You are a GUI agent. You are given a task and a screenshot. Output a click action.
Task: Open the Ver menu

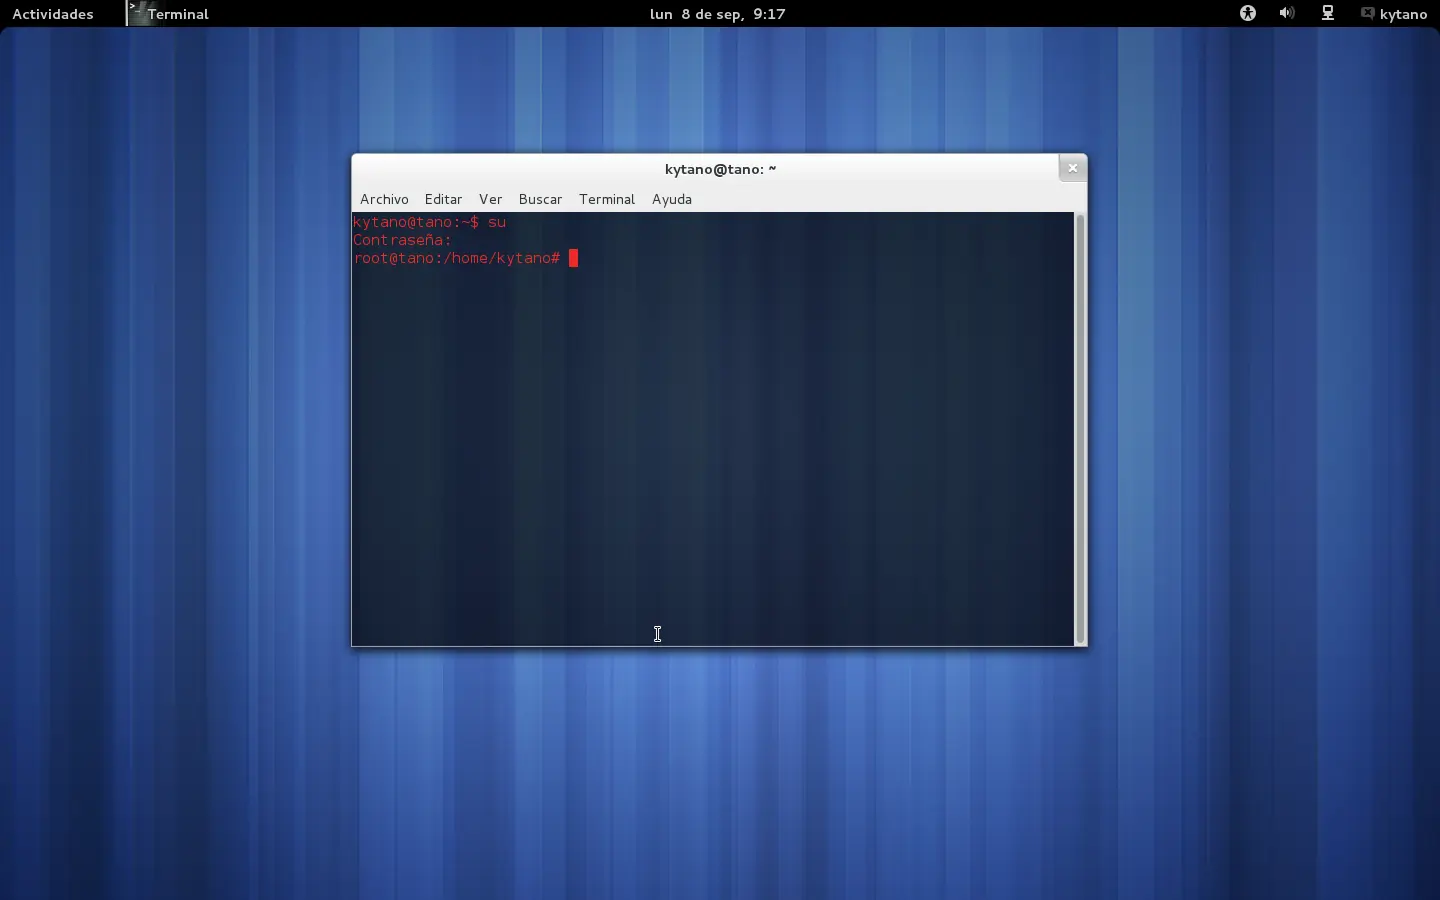490,199
